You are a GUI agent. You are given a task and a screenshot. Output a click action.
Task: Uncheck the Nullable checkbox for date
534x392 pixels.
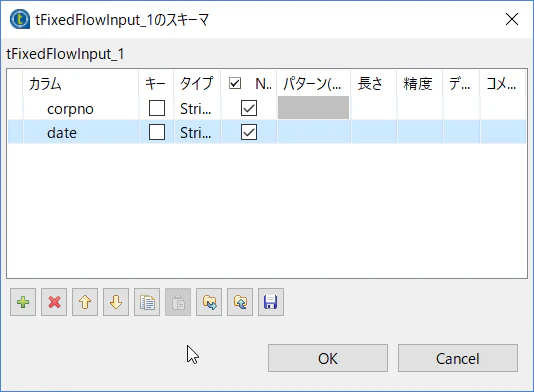tap(249, 132)
